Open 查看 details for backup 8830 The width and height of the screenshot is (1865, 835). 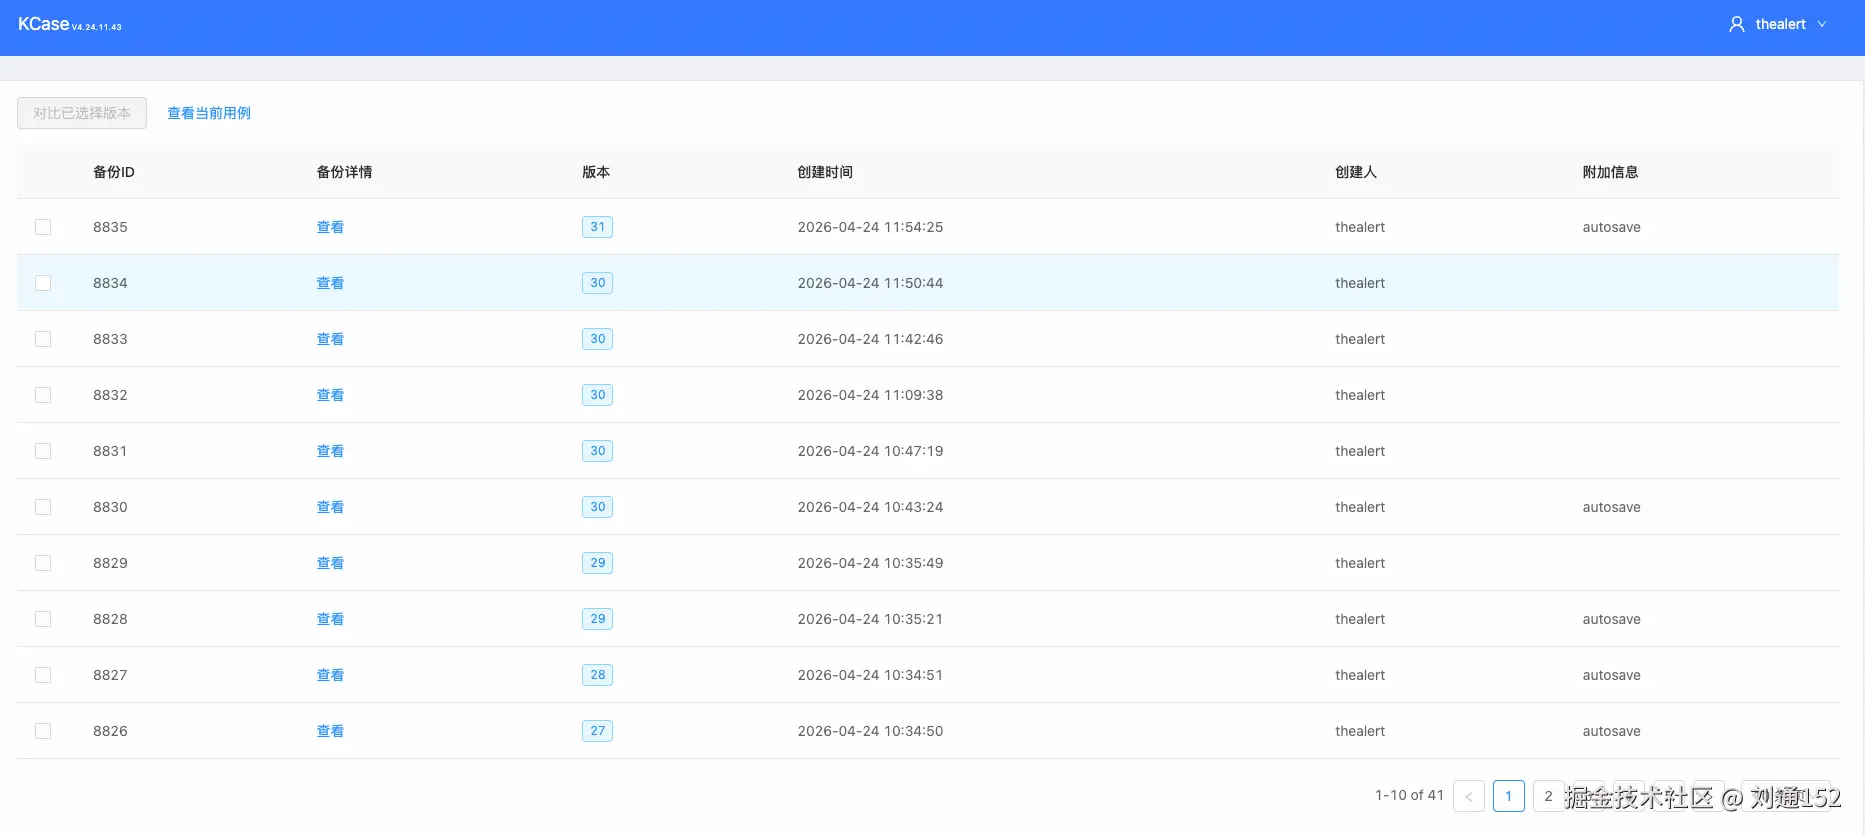[330, 507]
